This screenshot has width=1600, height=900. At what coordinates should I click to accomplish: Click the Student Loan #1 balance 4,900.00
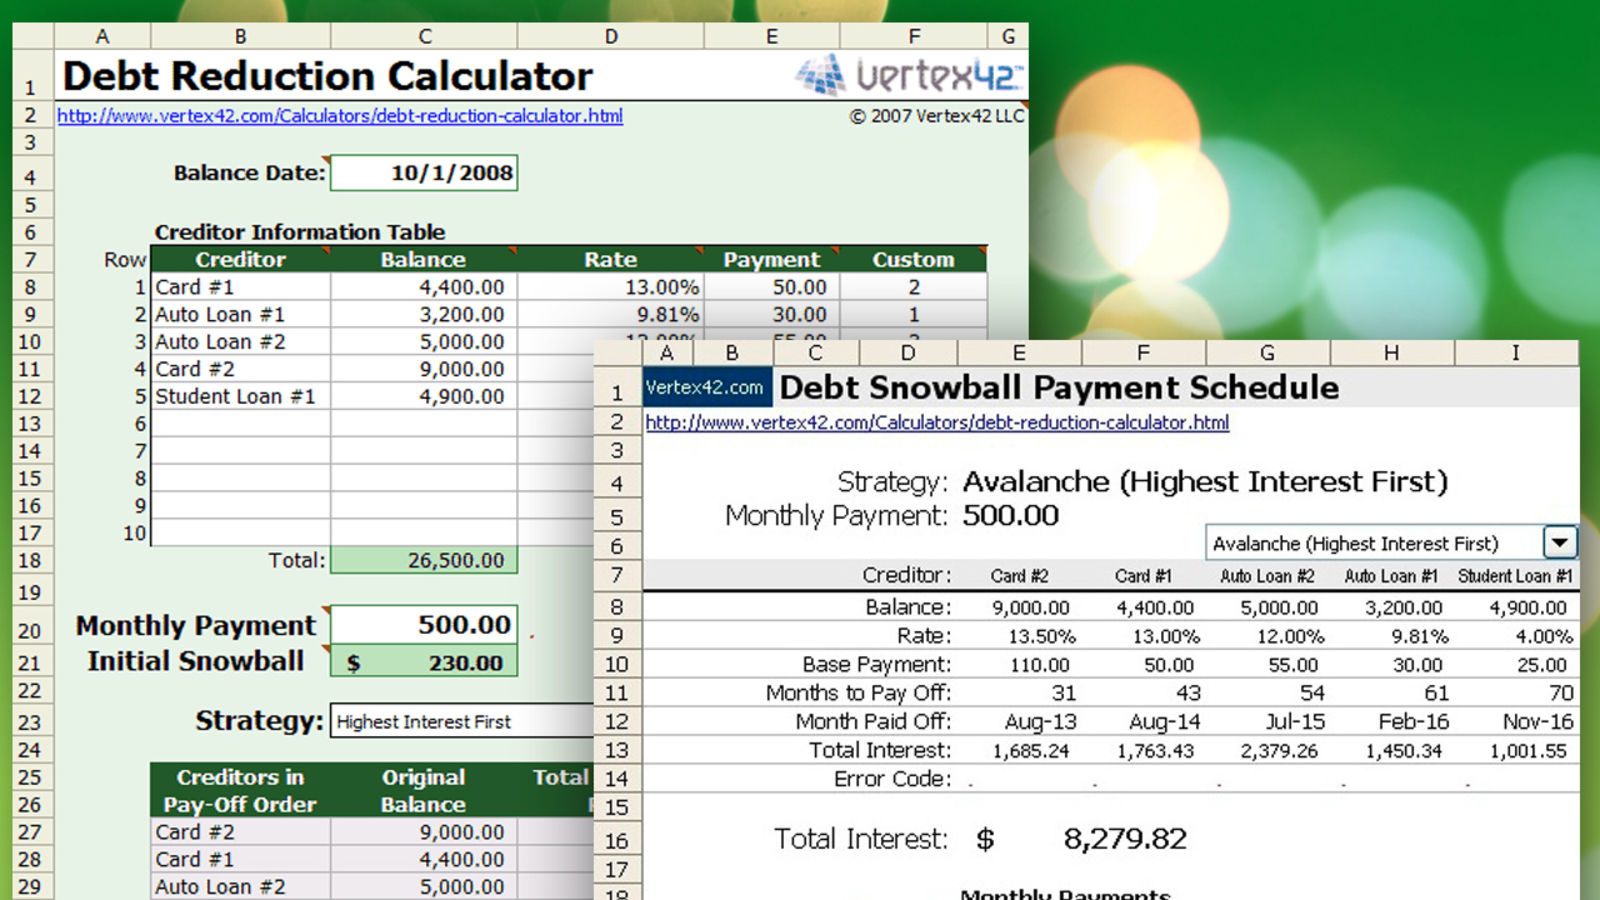(424, 397)
